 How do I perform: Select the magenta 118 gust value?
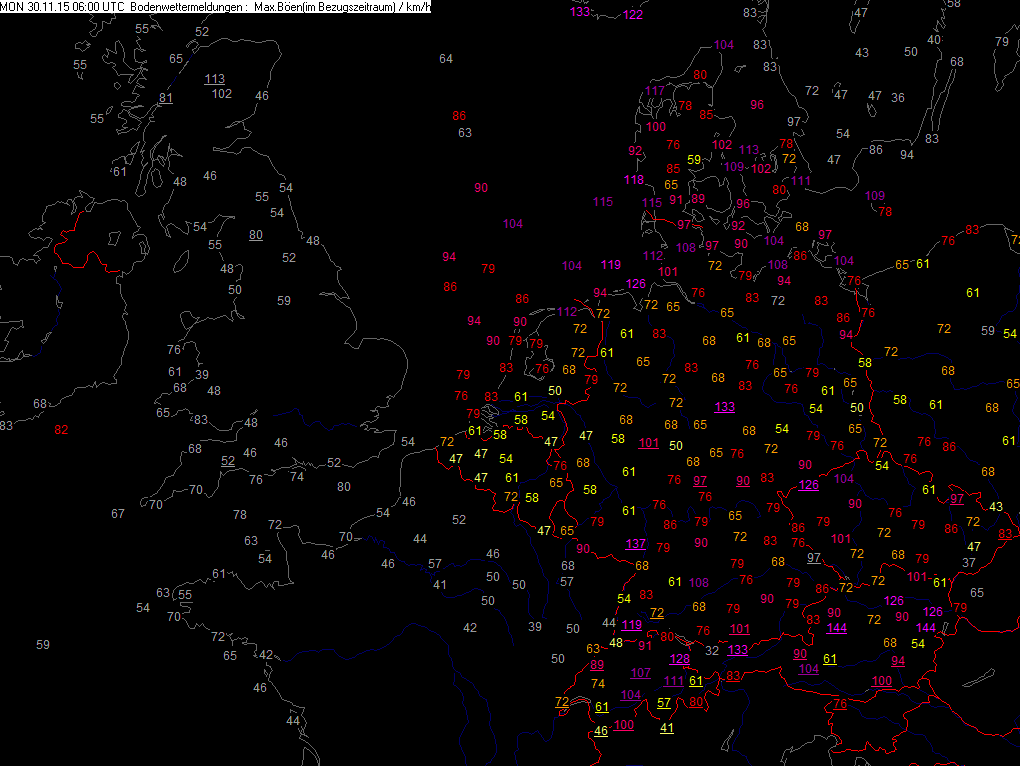tap(634, 180)
